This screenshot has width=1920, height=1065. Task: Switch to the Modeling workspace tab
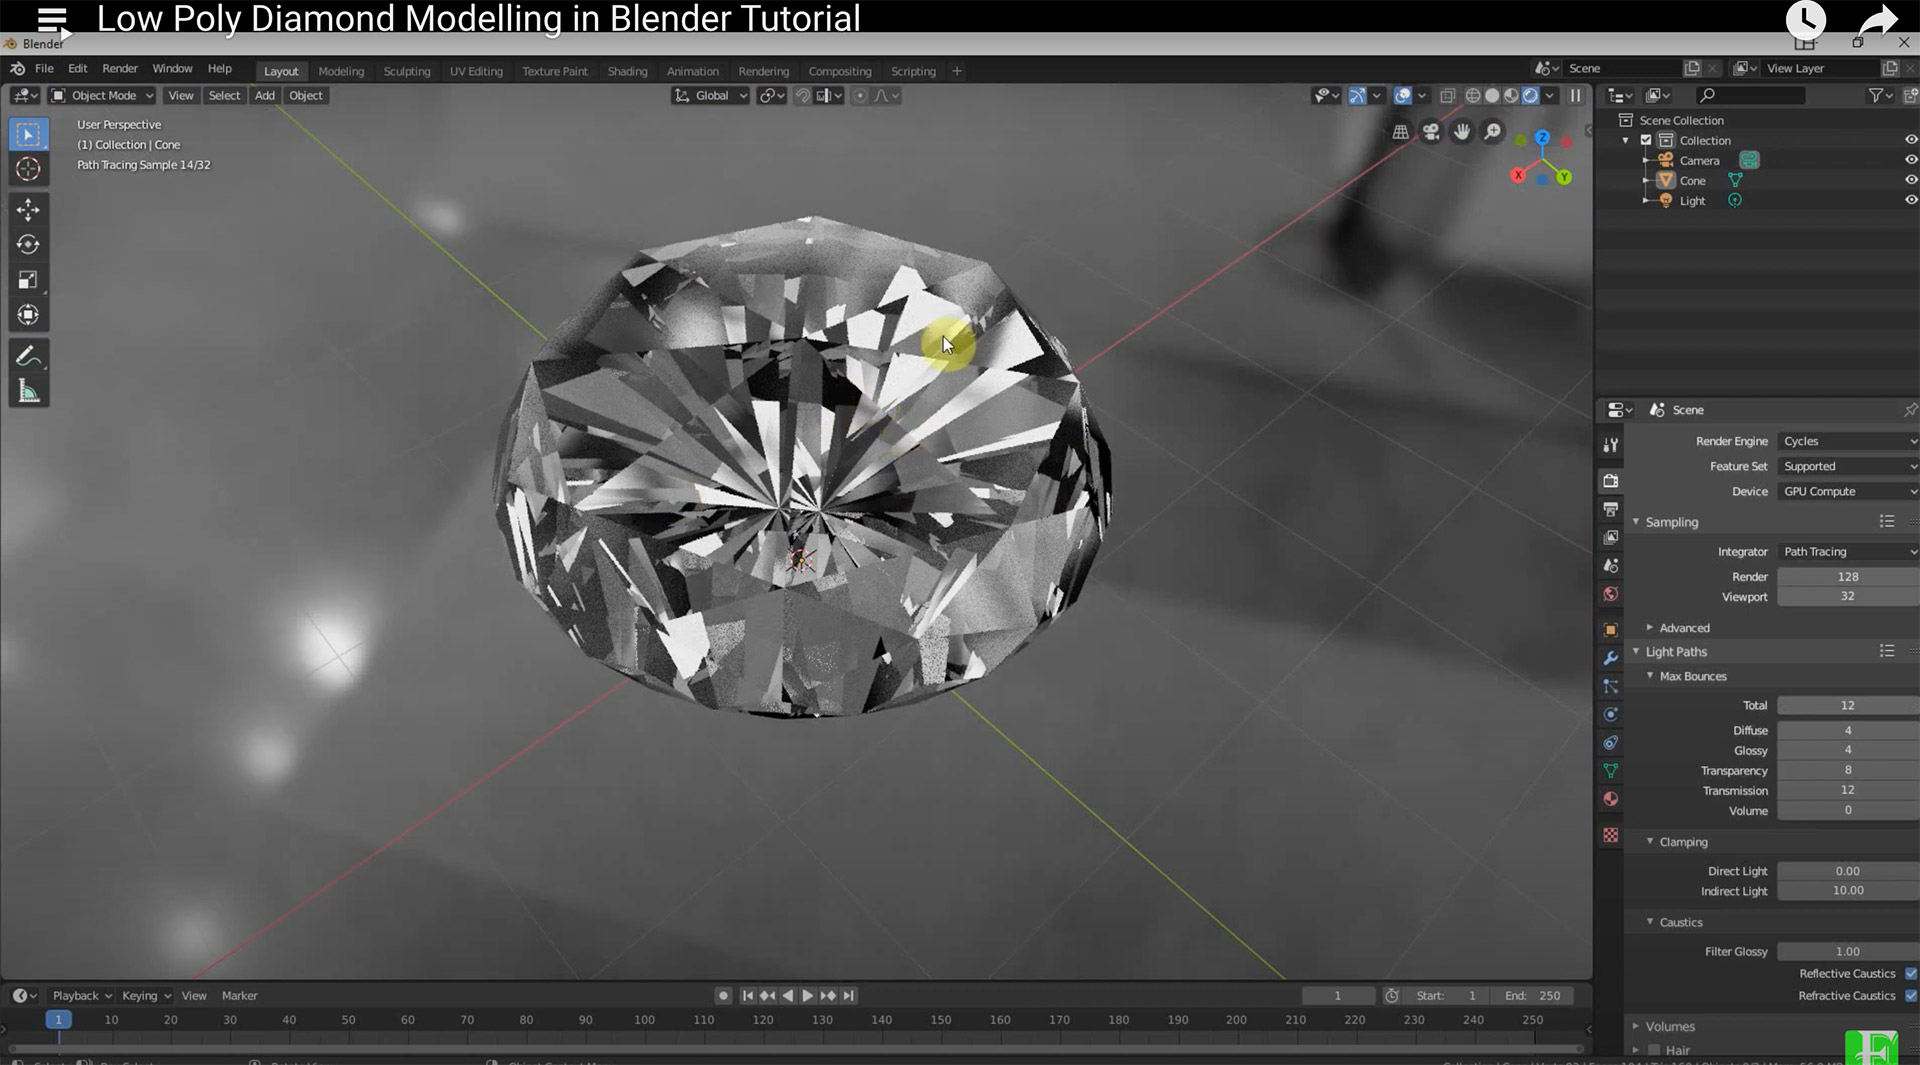(341, 71)
